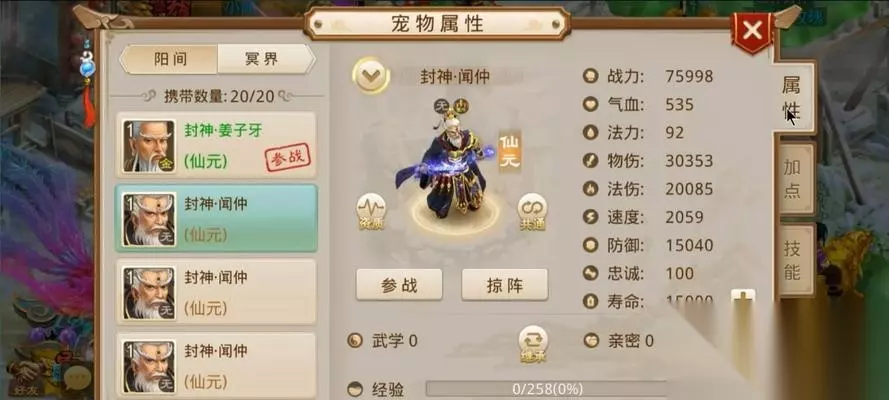Select 封神·姜子牙 in the pet list
Viewport: 889px width, 400px height.
tap(217, 145)
